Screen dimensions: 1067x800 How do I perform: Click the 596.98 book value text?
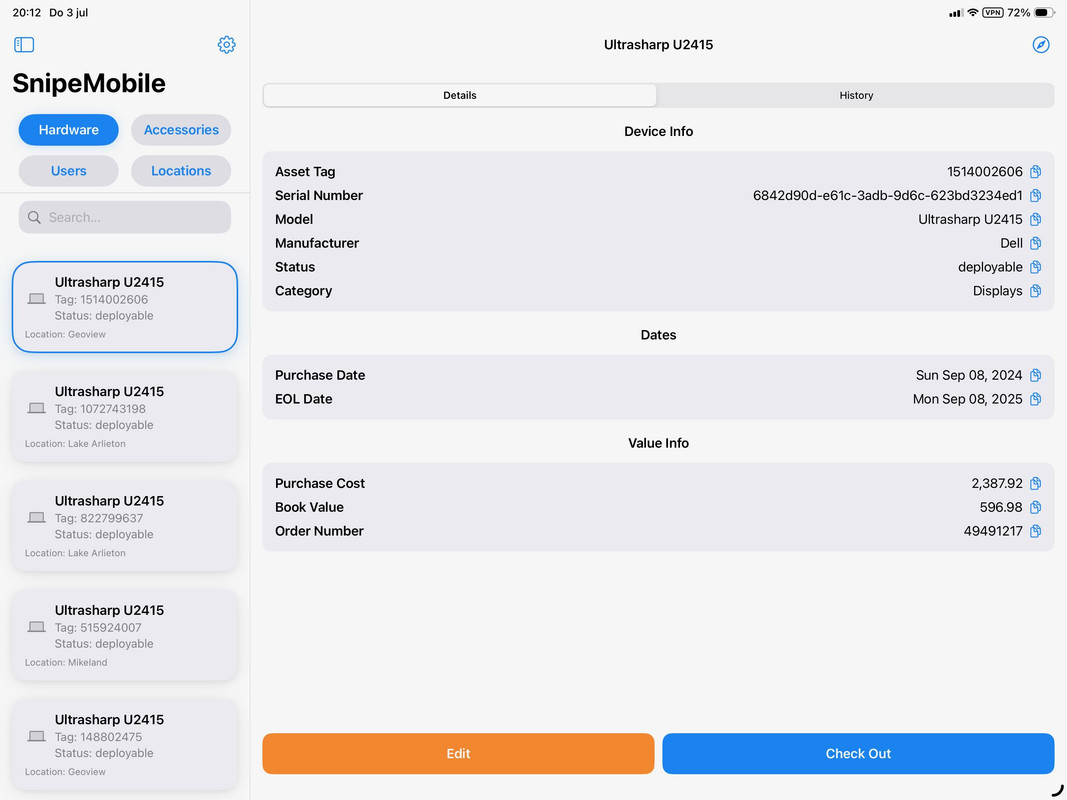[x=1001, y=507]
